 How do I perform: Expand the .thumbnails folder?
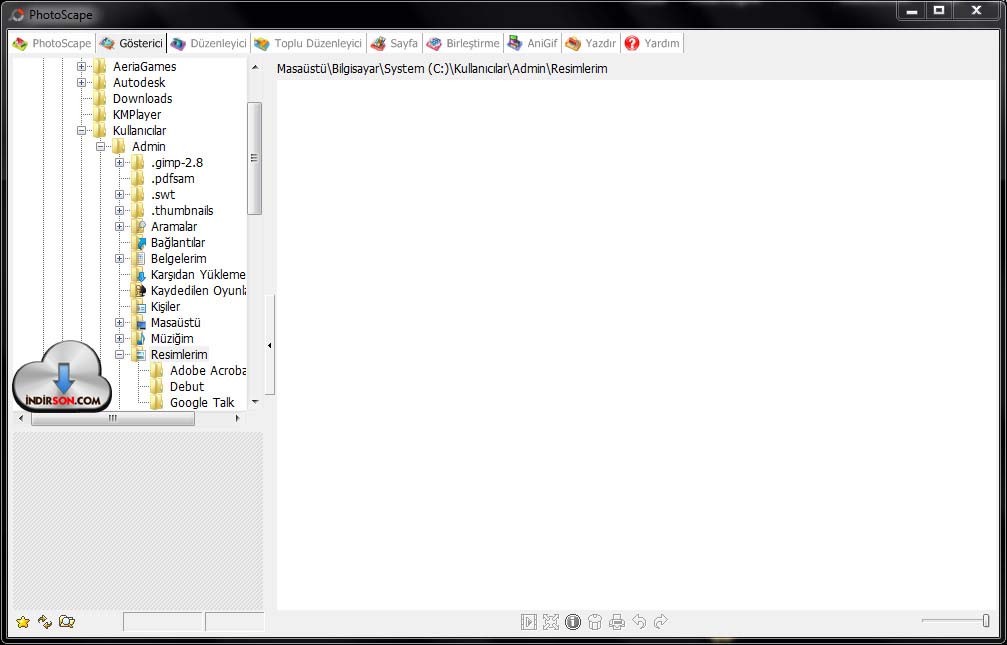tap(119, 211)
